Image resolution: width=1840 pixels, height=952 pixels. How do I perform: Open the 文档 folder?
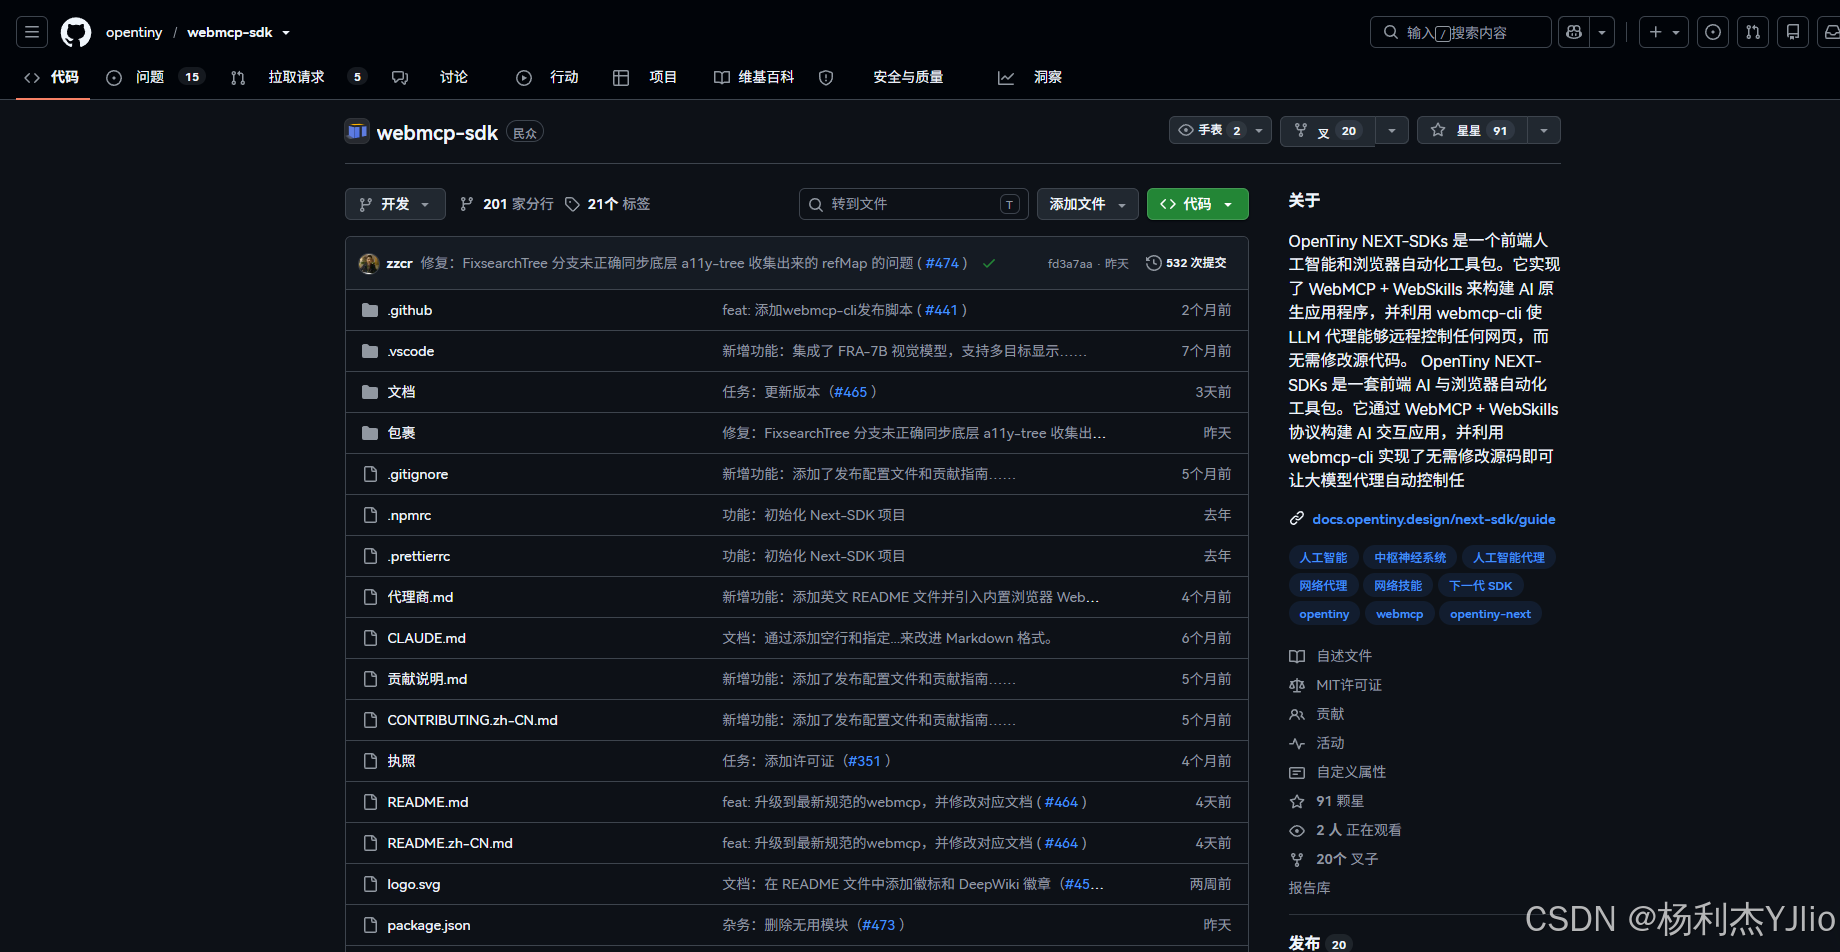(401, 392)
